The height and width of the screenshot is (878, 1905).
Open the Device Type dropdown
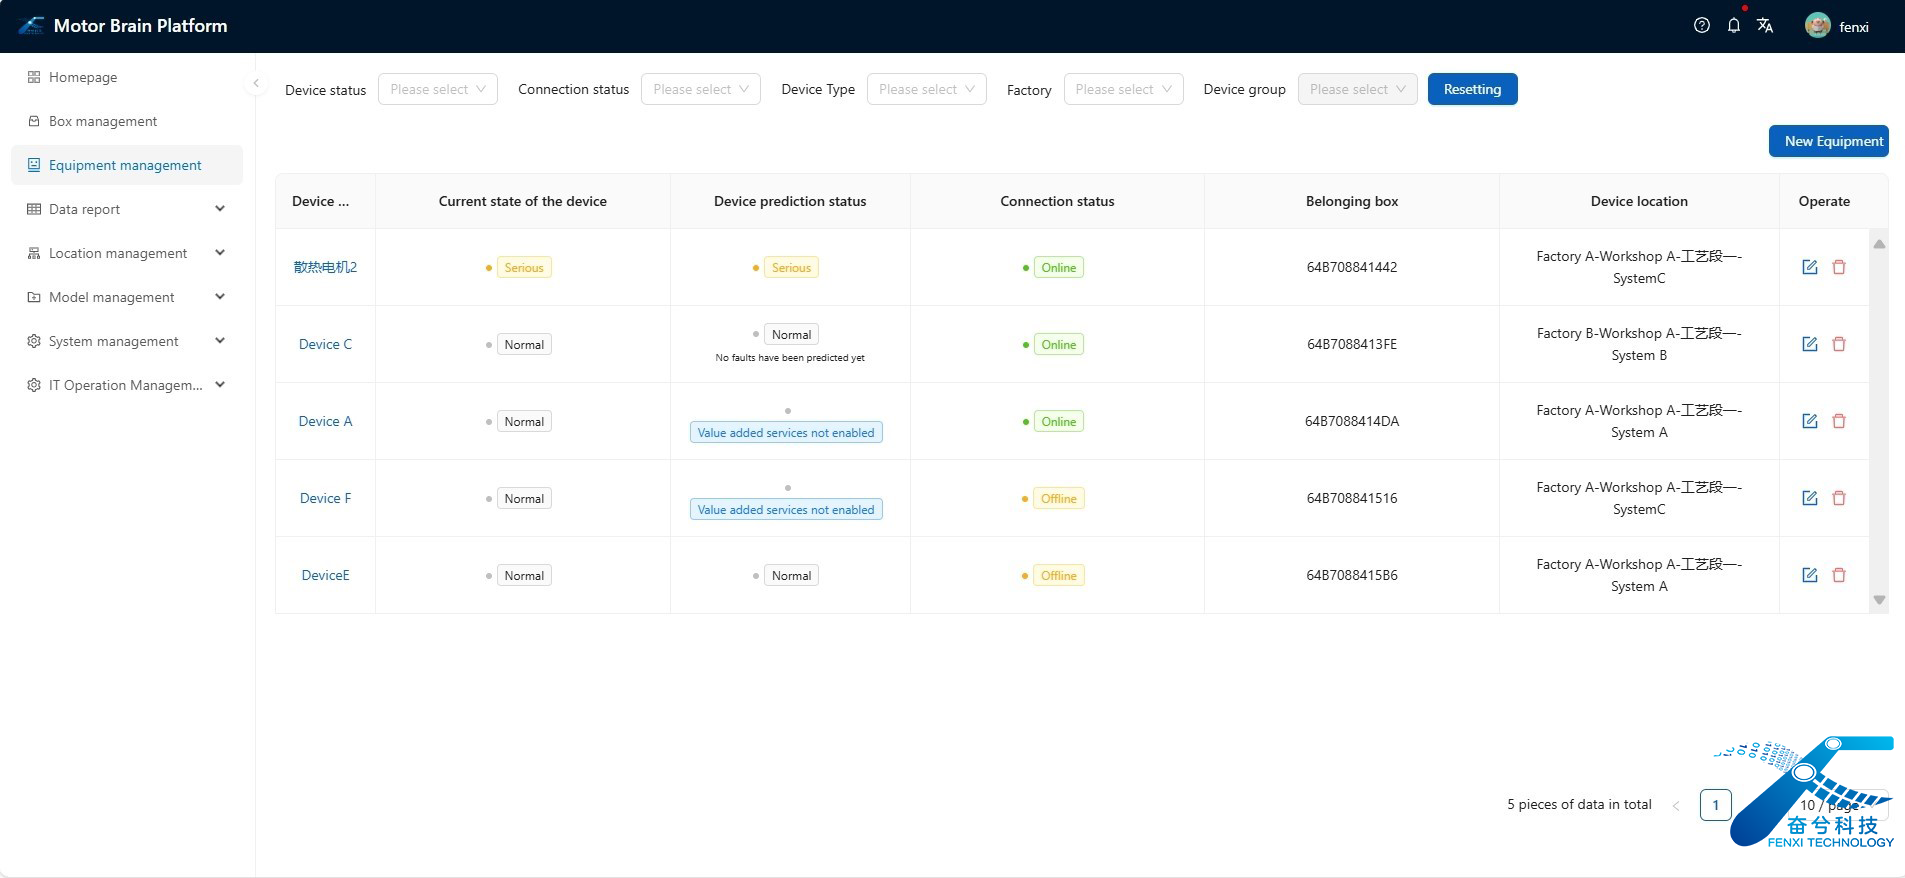(927, 89)
